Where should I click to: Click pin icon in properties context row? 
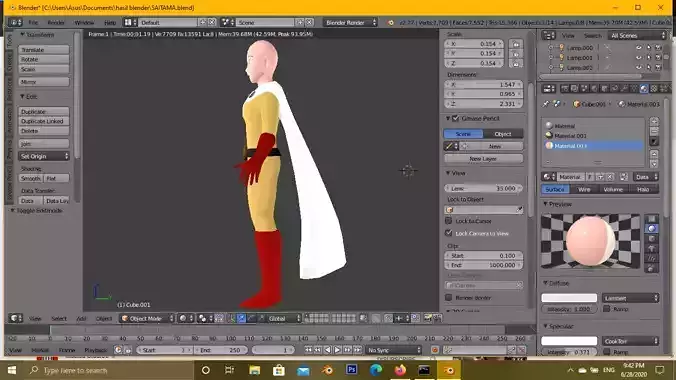tap(546, 104)
